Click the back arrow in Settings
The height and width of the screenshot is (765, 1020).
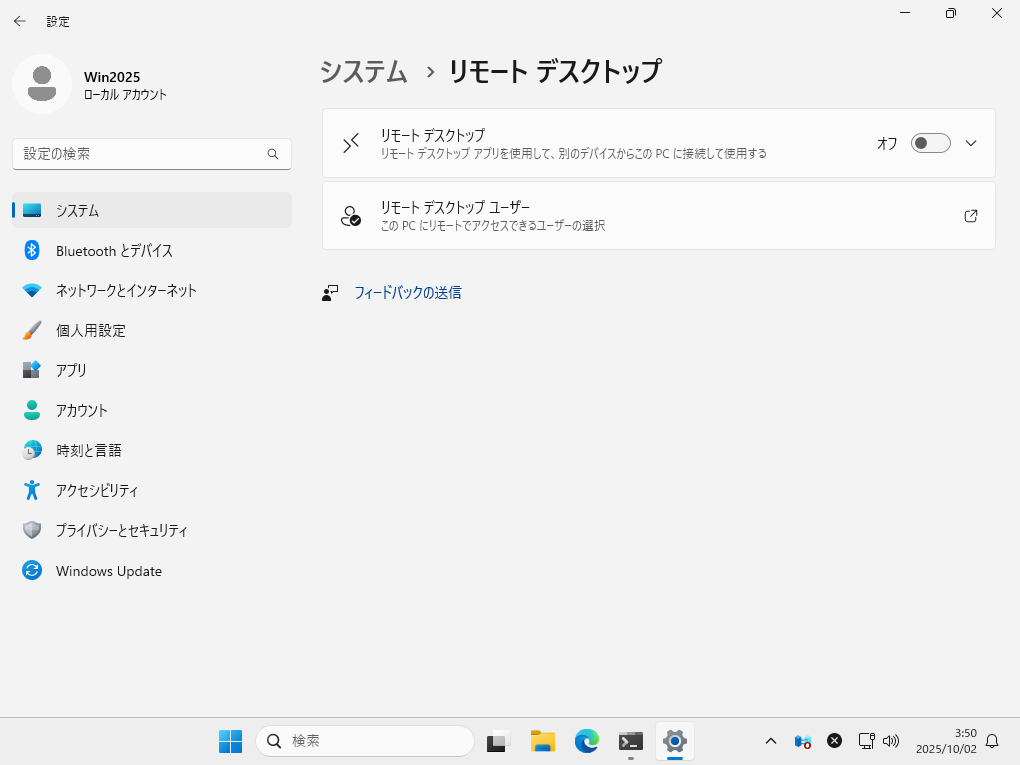[20, 20]
